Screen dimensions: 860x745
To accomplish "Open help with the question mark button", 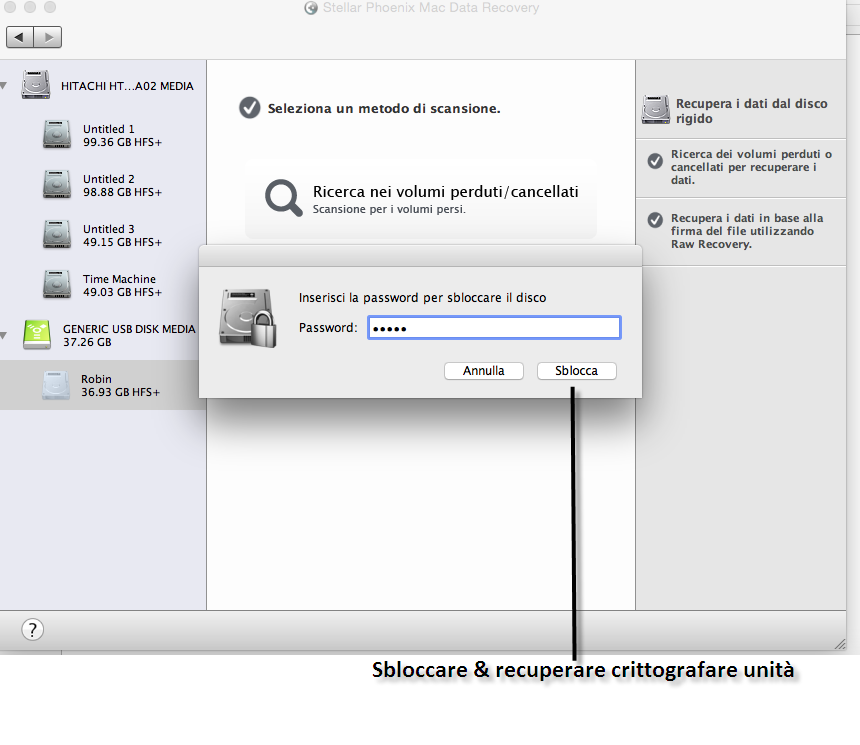I will click(32, 629).
